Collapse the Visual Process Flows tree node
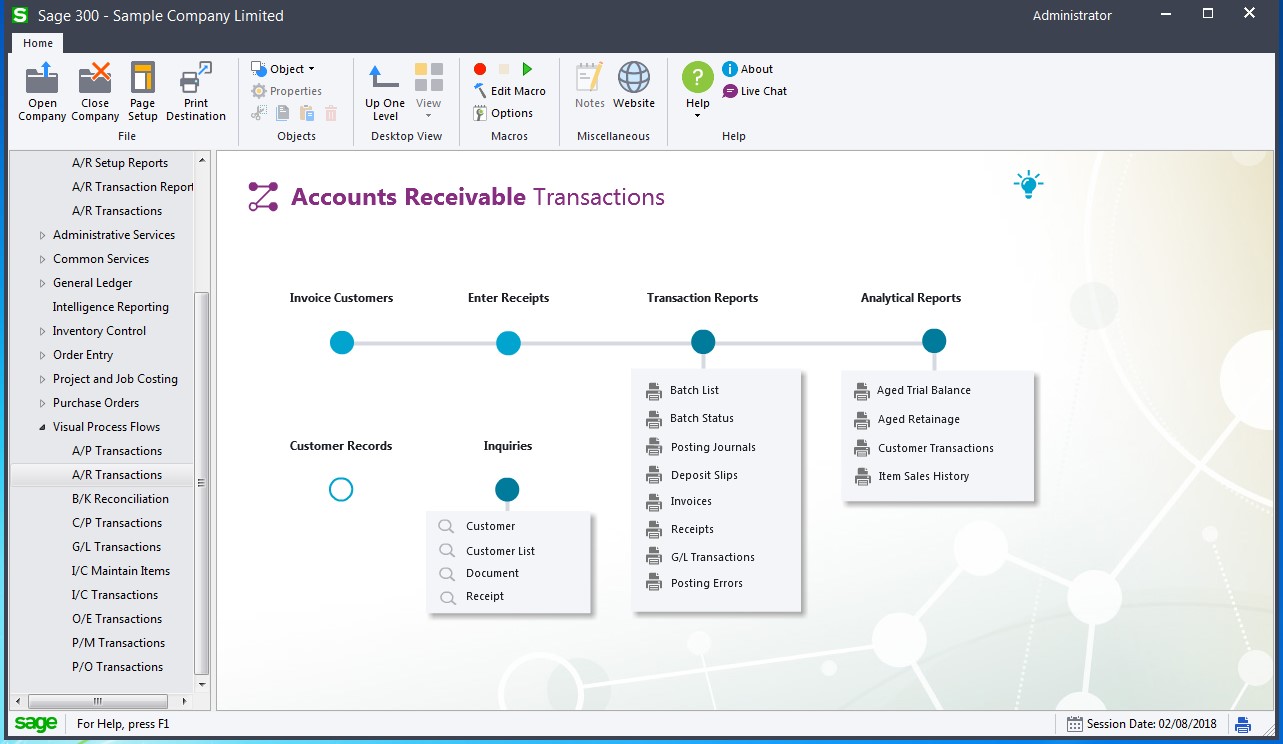Viewport: 1283px width, 744px height. point(42,428)
